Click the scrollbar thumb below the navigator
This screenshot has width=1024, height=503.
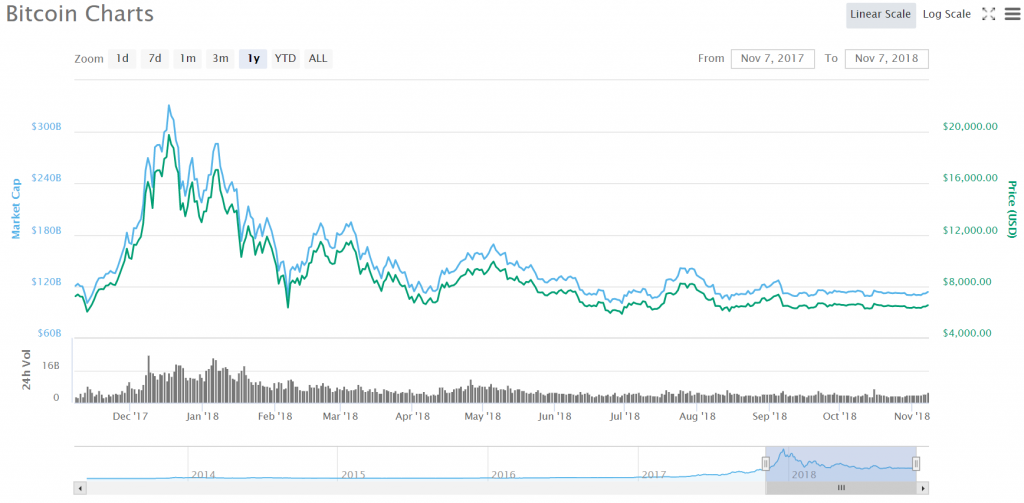(841, 488)
